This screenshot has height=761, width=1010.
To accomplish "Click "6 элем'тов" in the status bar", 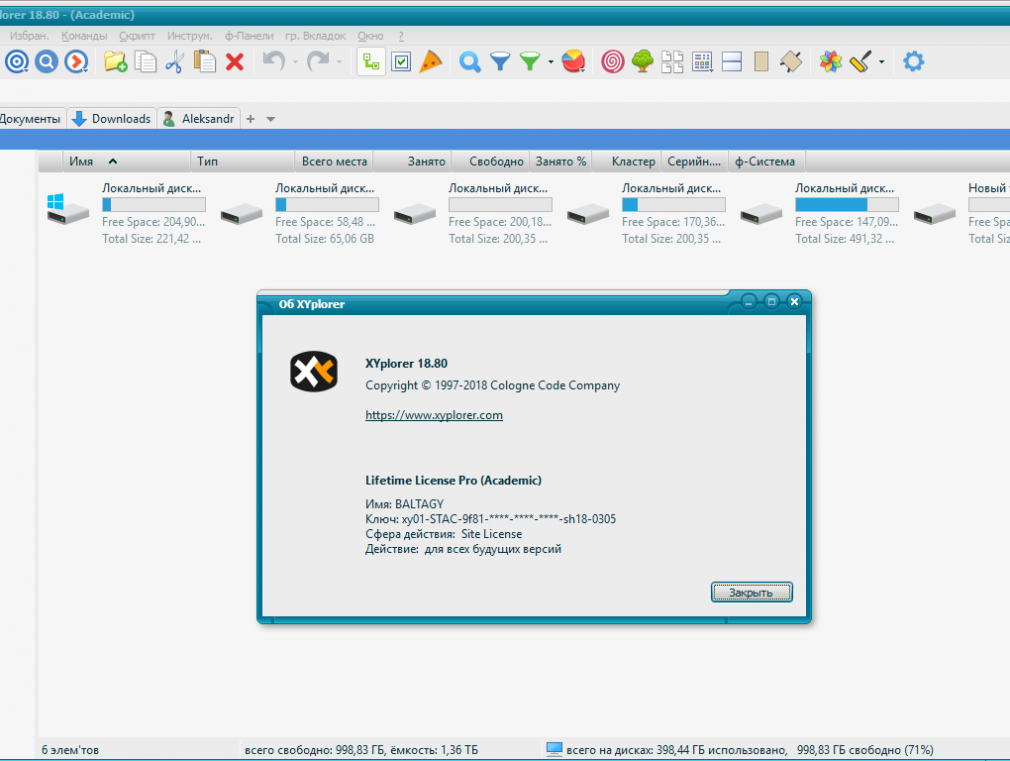I will pyautogui.click(x=70, y=750).
